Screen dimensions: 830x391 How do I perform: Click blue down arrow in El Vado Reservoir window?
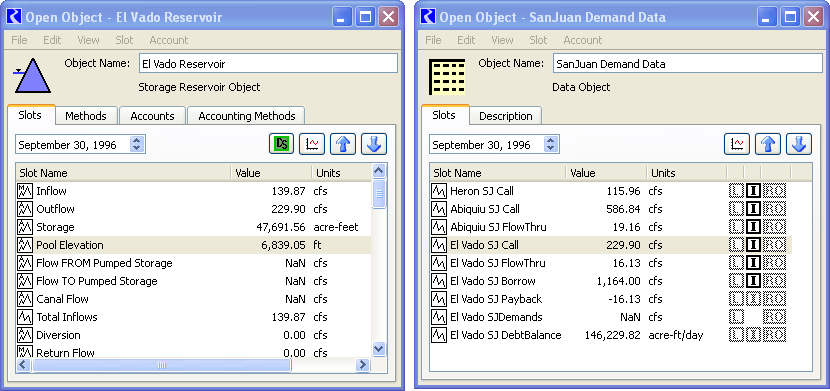374,144
